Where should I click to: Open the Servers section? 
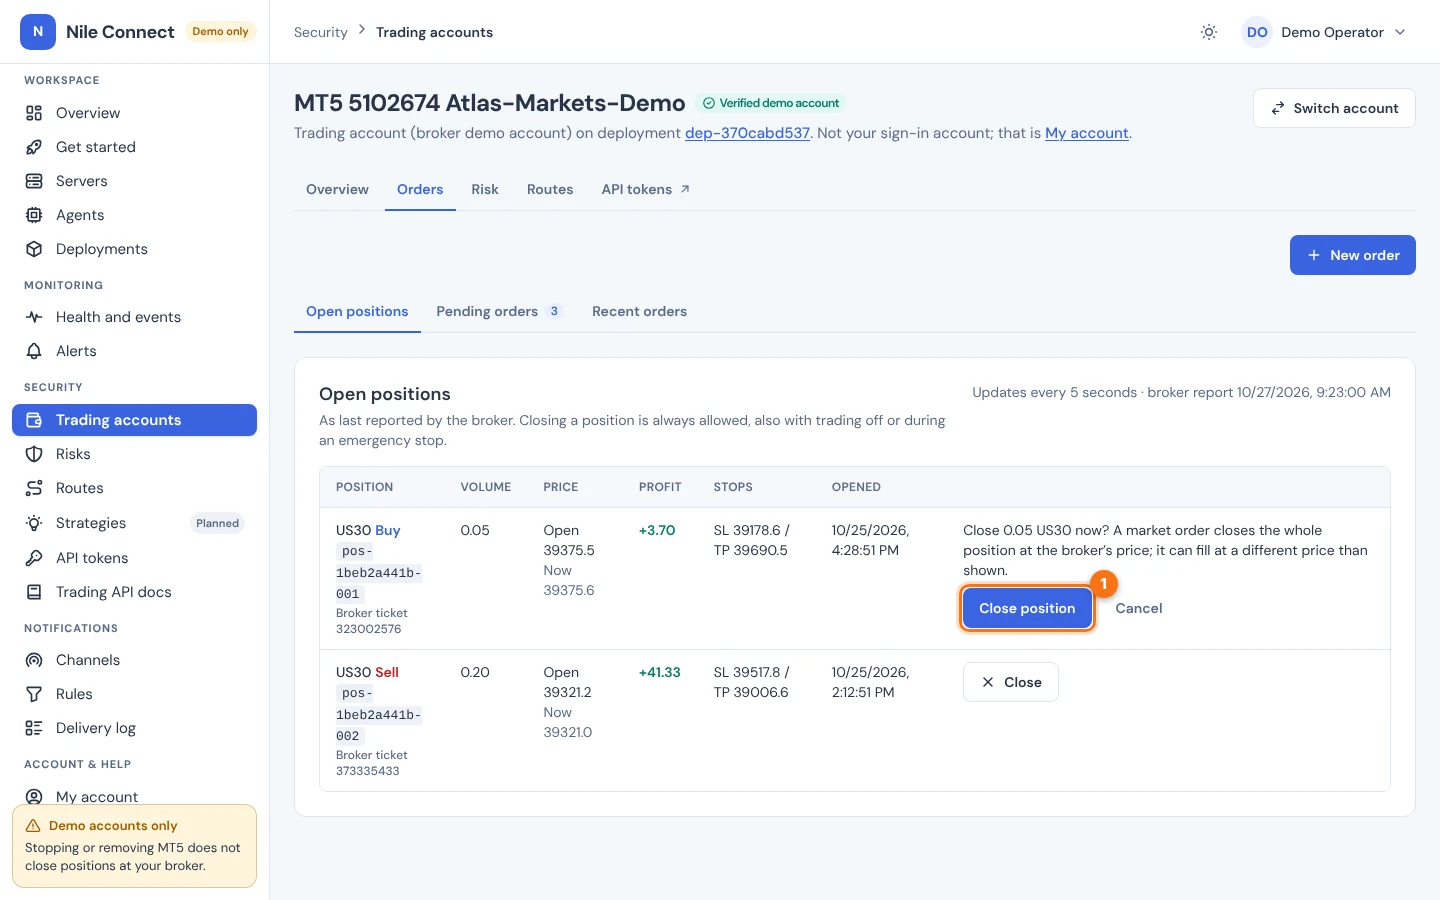click(134, 181)
